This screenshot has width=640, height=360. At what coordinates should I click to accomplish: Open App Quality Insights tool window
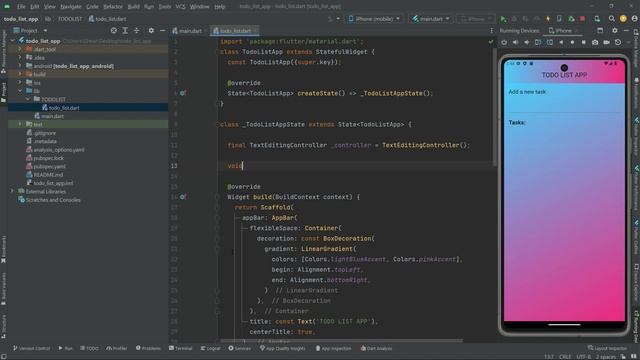(282, 348)
